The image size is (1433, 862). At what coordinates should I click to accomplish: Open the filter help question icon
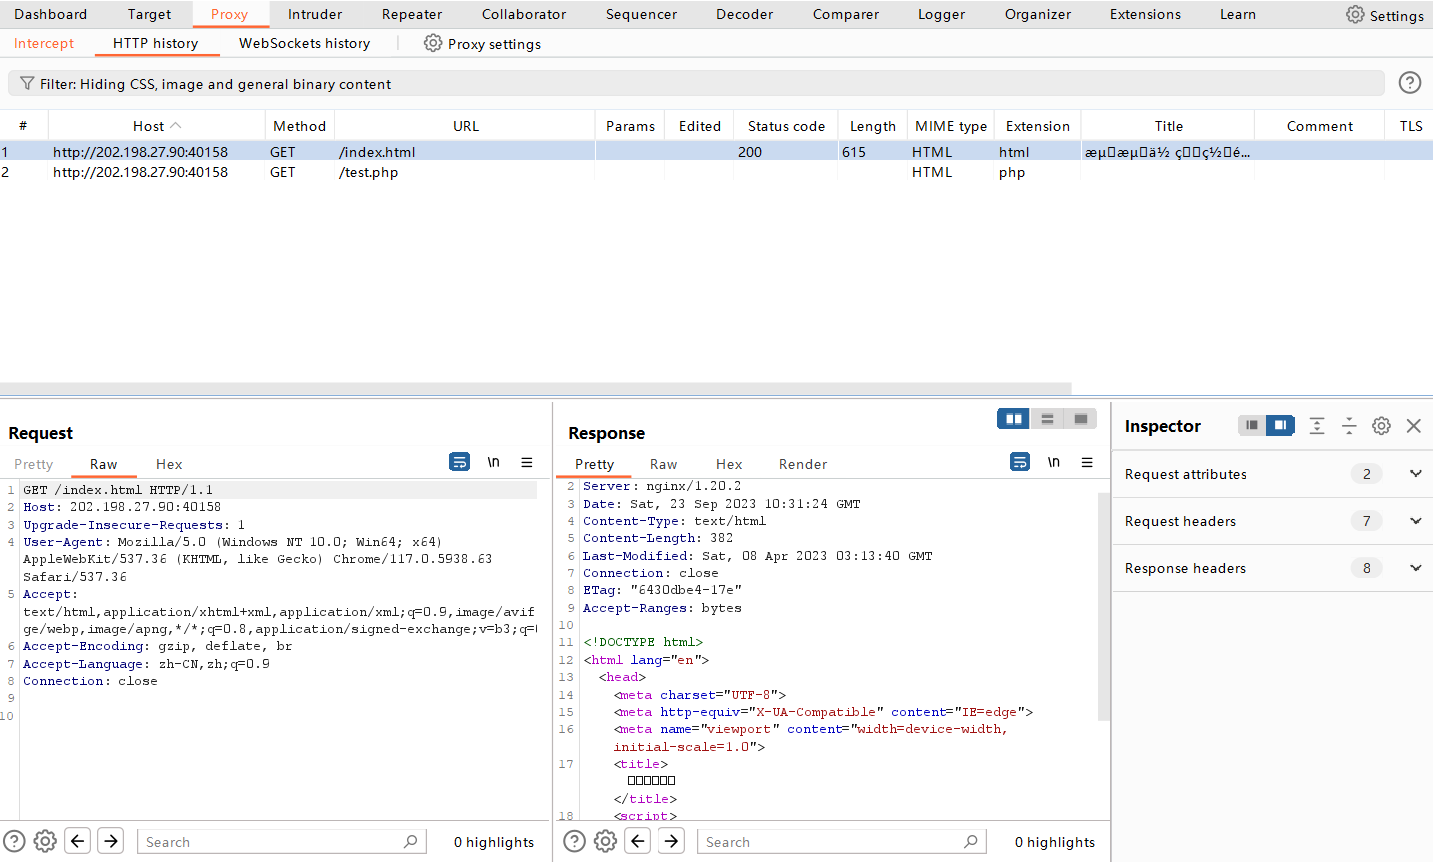tap(1410, 83)
